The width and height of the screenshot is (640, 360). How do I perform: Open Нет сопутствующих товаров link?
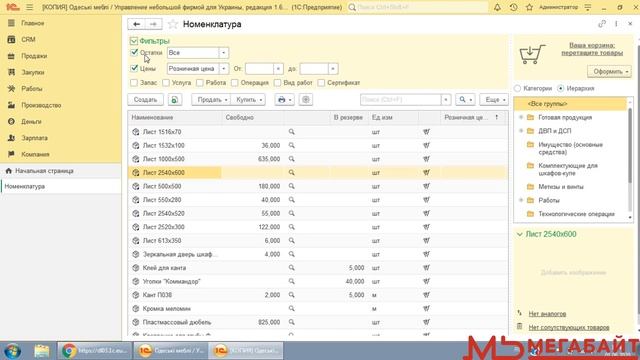[x=569, y=327]
